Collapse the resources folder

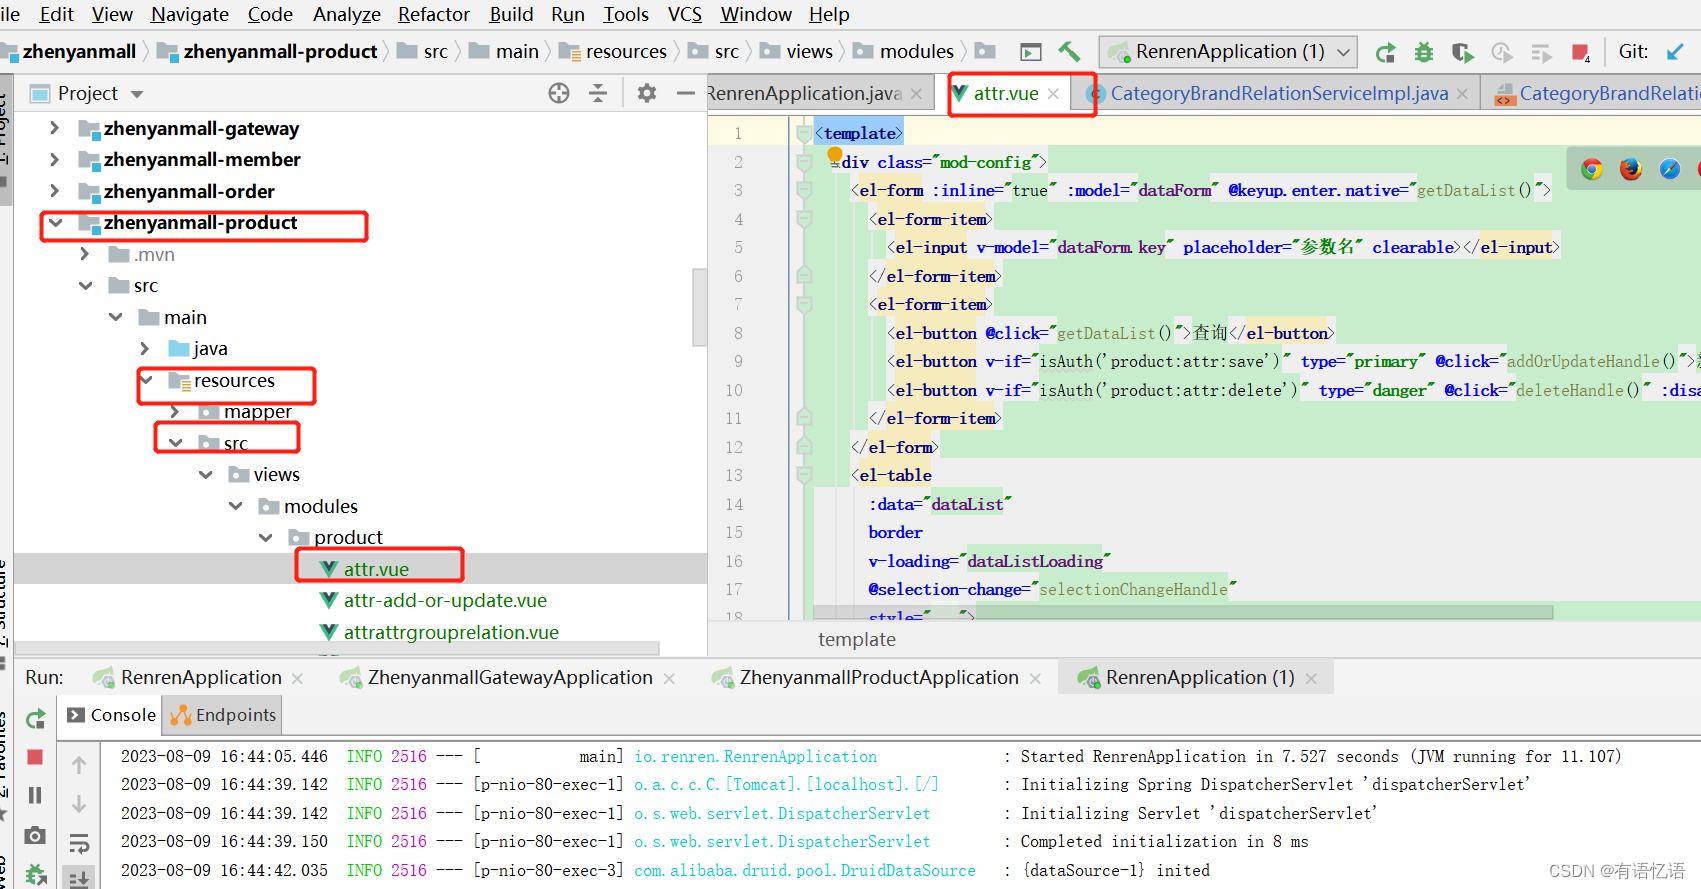[147, 380]
